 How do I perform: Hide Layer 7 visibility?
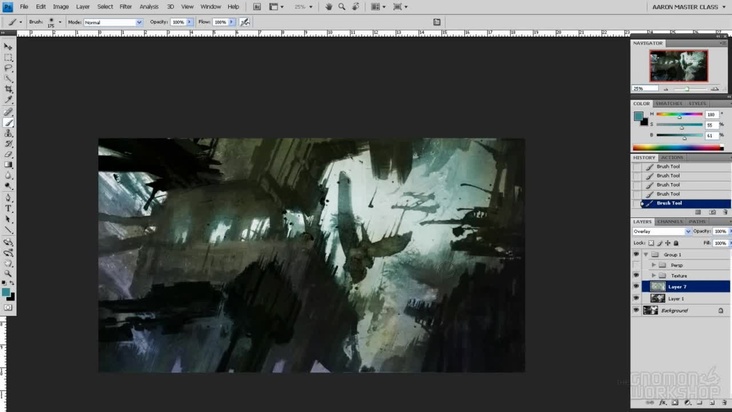tap(636, 286)
